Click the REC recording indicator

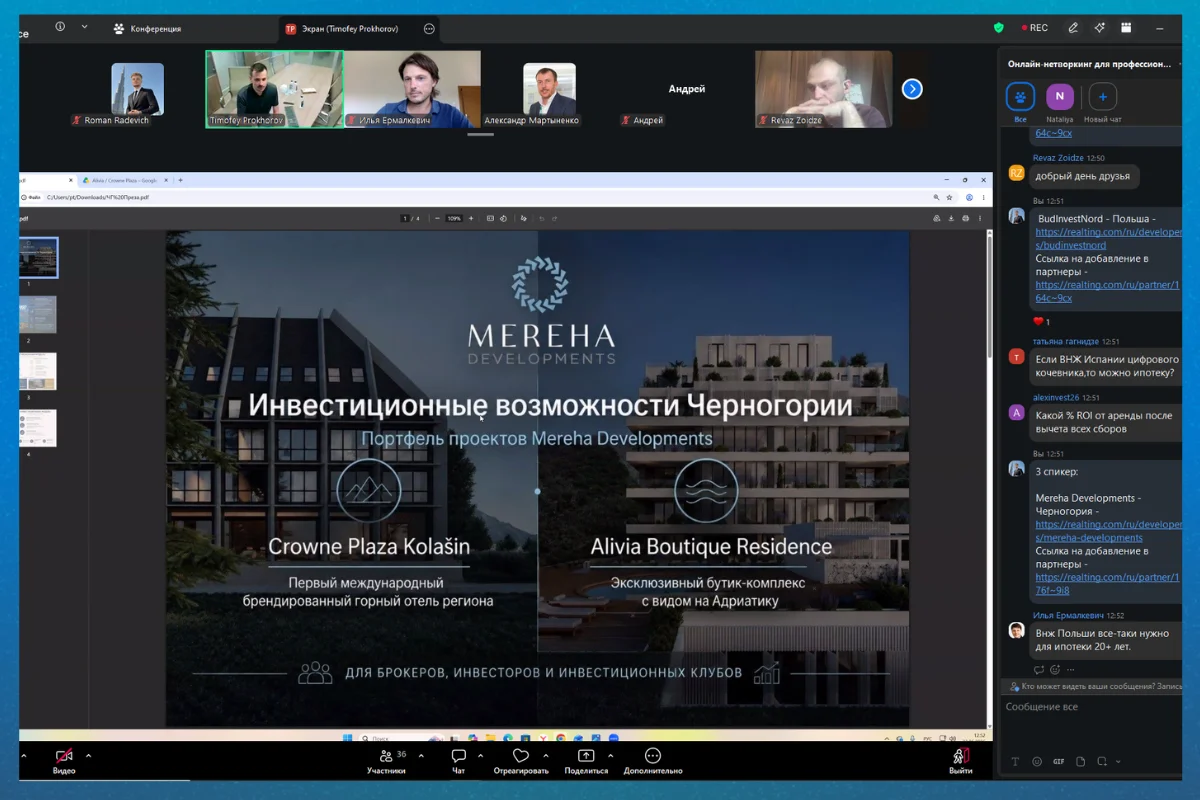pos(1035,28)
